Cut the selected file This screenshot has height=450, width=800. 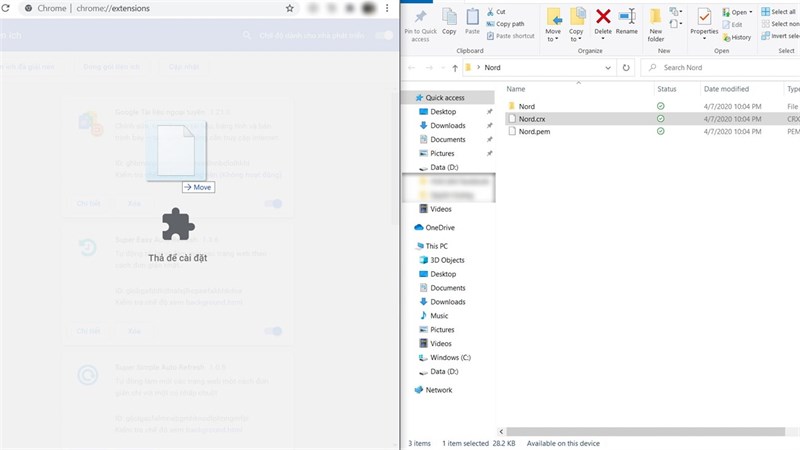point(496,11)
